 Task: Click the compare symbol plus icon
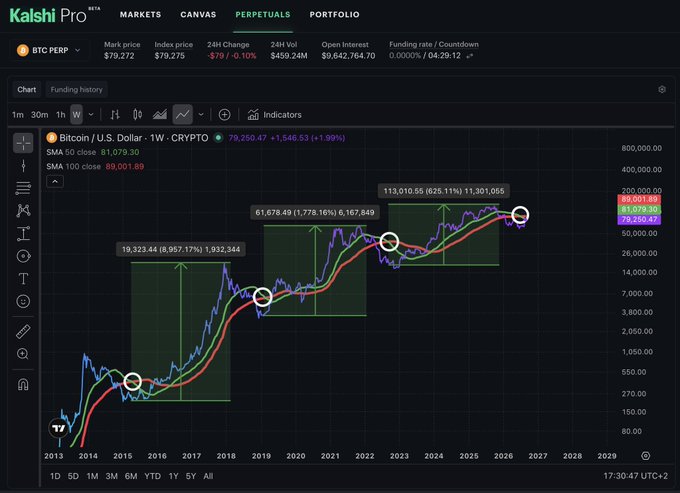[x=224, y=114]
